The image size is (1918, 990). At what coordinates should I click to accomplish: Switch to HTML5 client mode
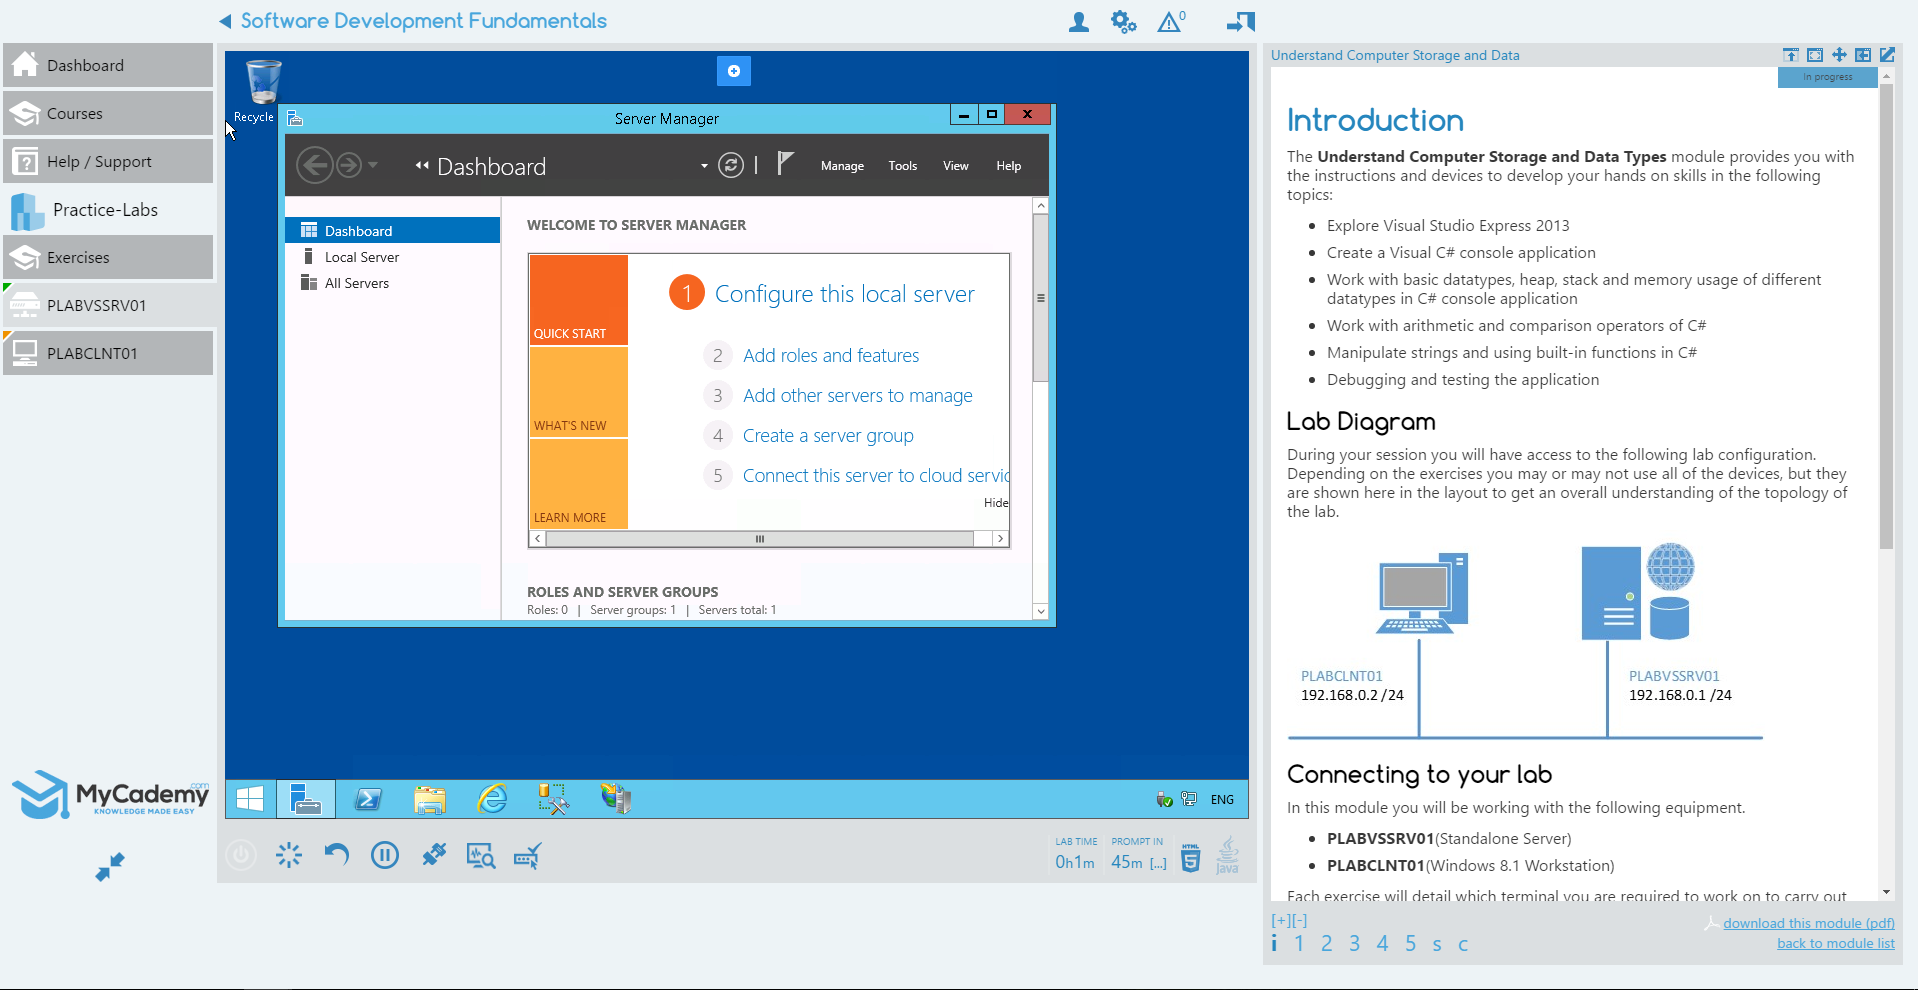point(1190,857)
